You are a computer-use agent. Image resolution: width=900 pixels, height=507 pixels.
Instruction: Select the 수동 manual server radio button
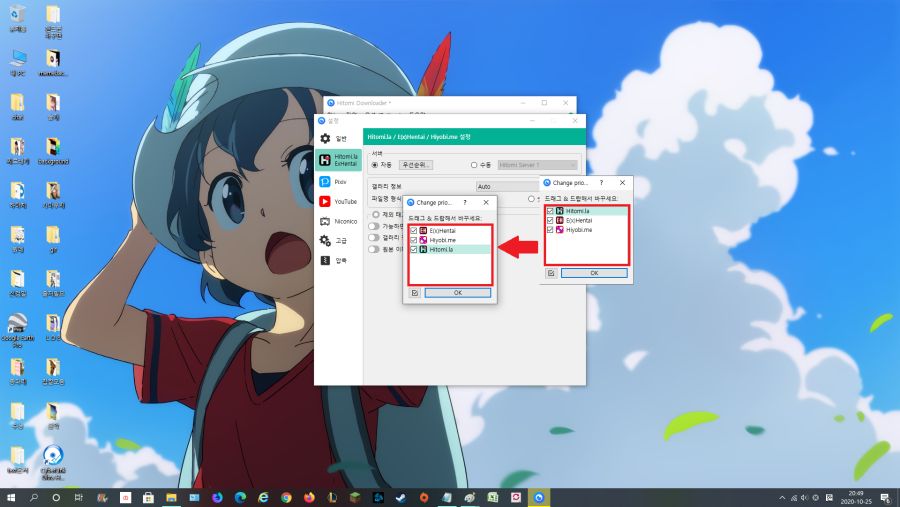click(x=474, y=165)
